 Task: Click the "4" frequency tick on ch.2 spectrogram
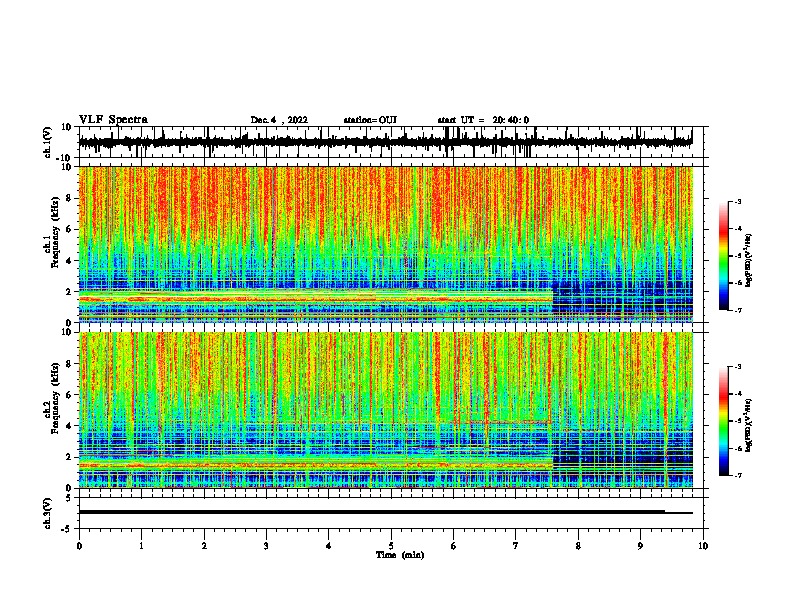(69, 426)
